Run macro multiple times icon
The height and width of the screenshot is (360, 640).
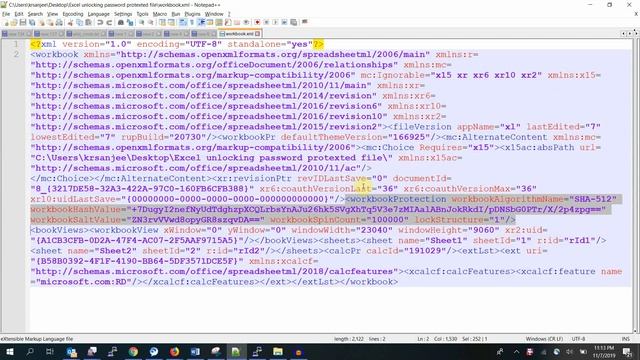[284, 22]
